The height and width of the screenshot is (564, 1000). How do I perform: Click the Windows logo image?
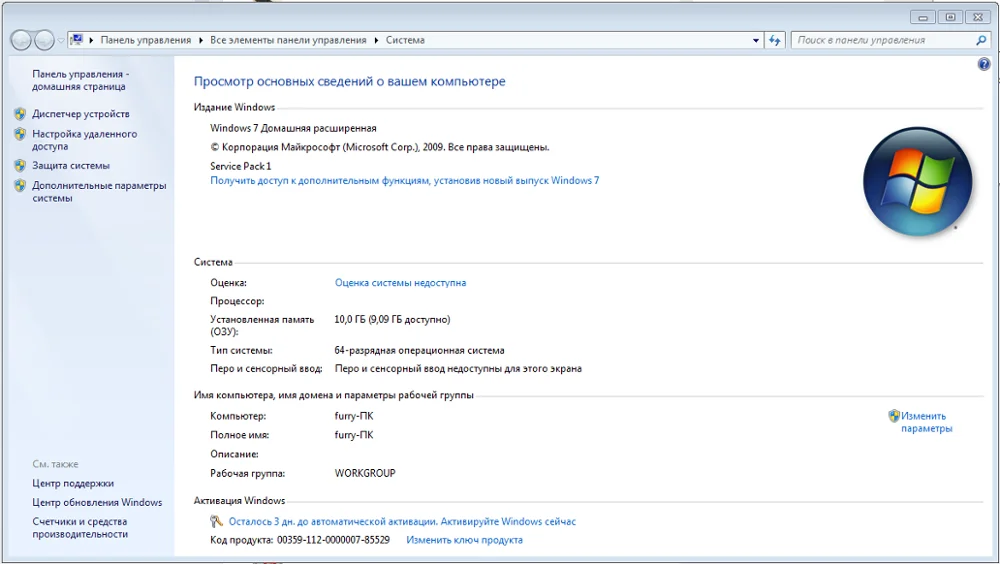pos(917,181)
